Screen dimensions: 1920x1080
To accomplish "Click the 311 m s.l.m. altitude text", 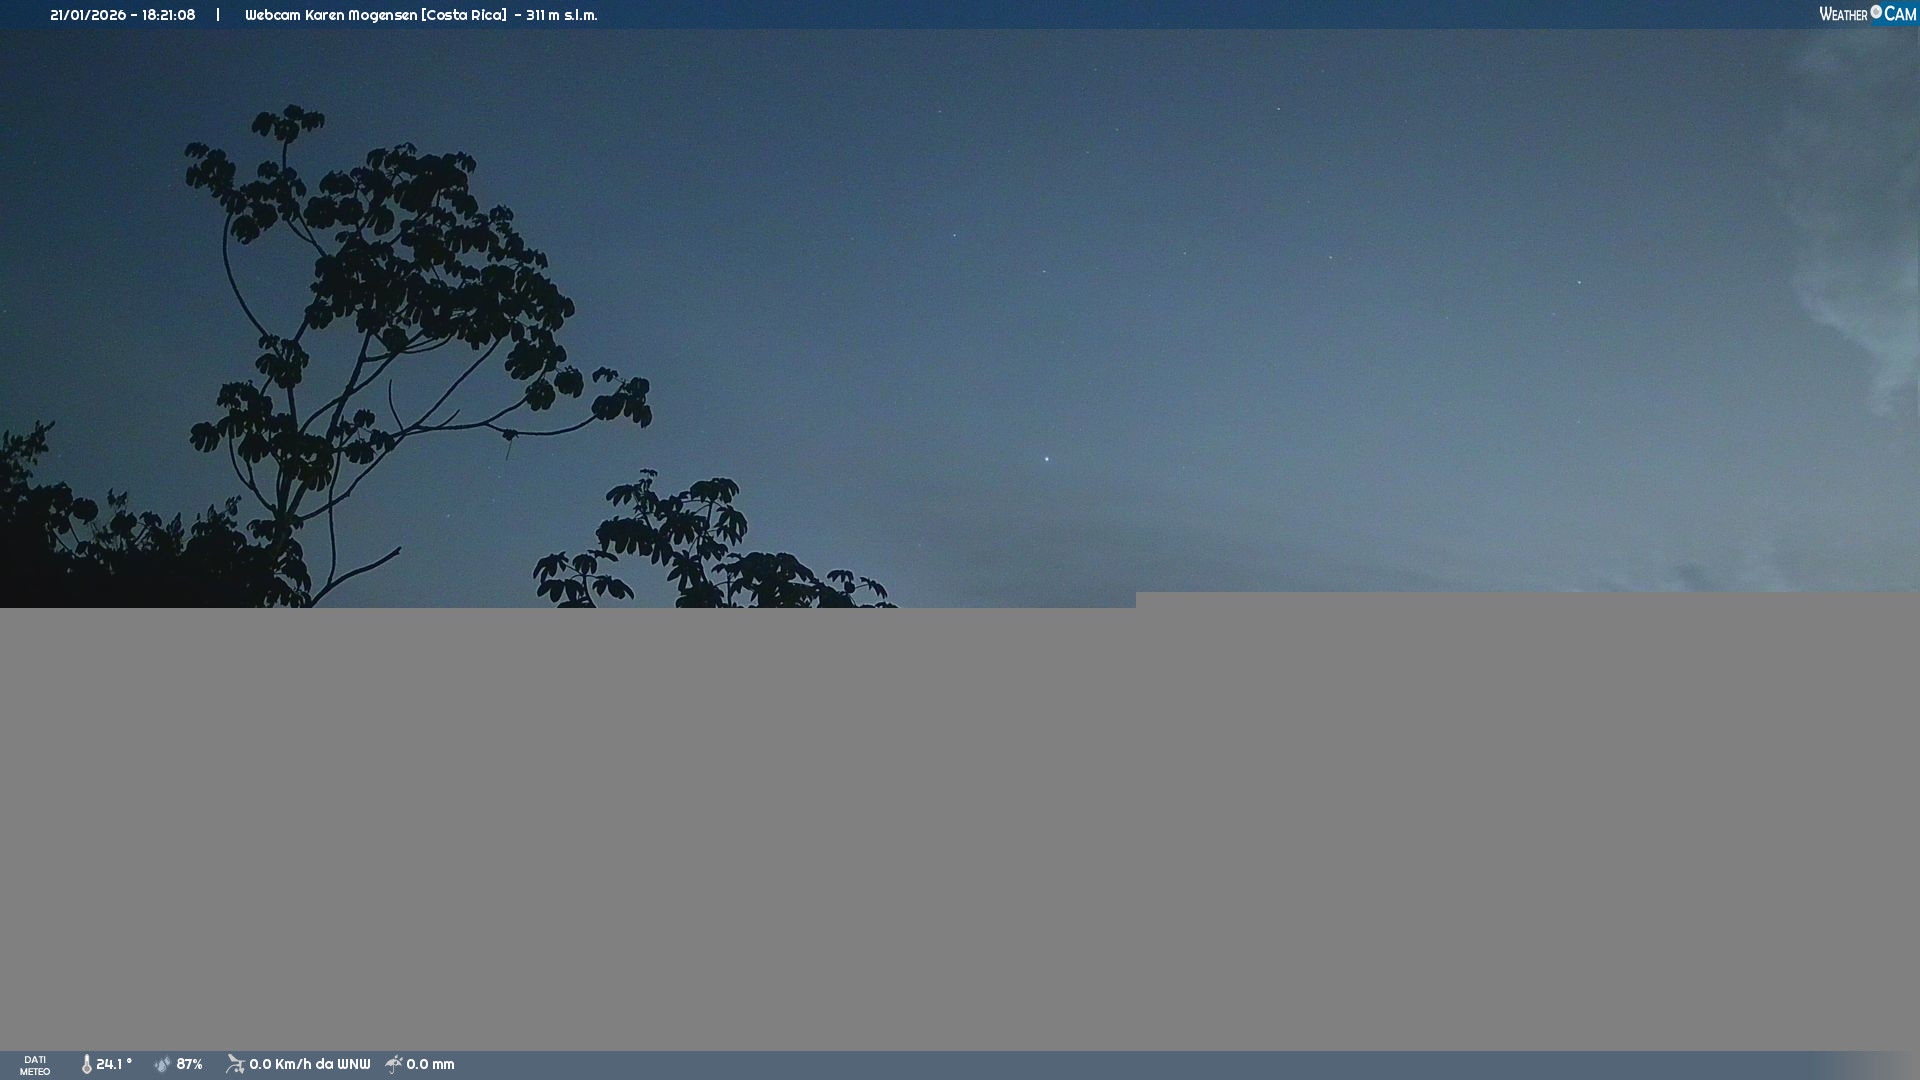I will [x=561, y=15].
